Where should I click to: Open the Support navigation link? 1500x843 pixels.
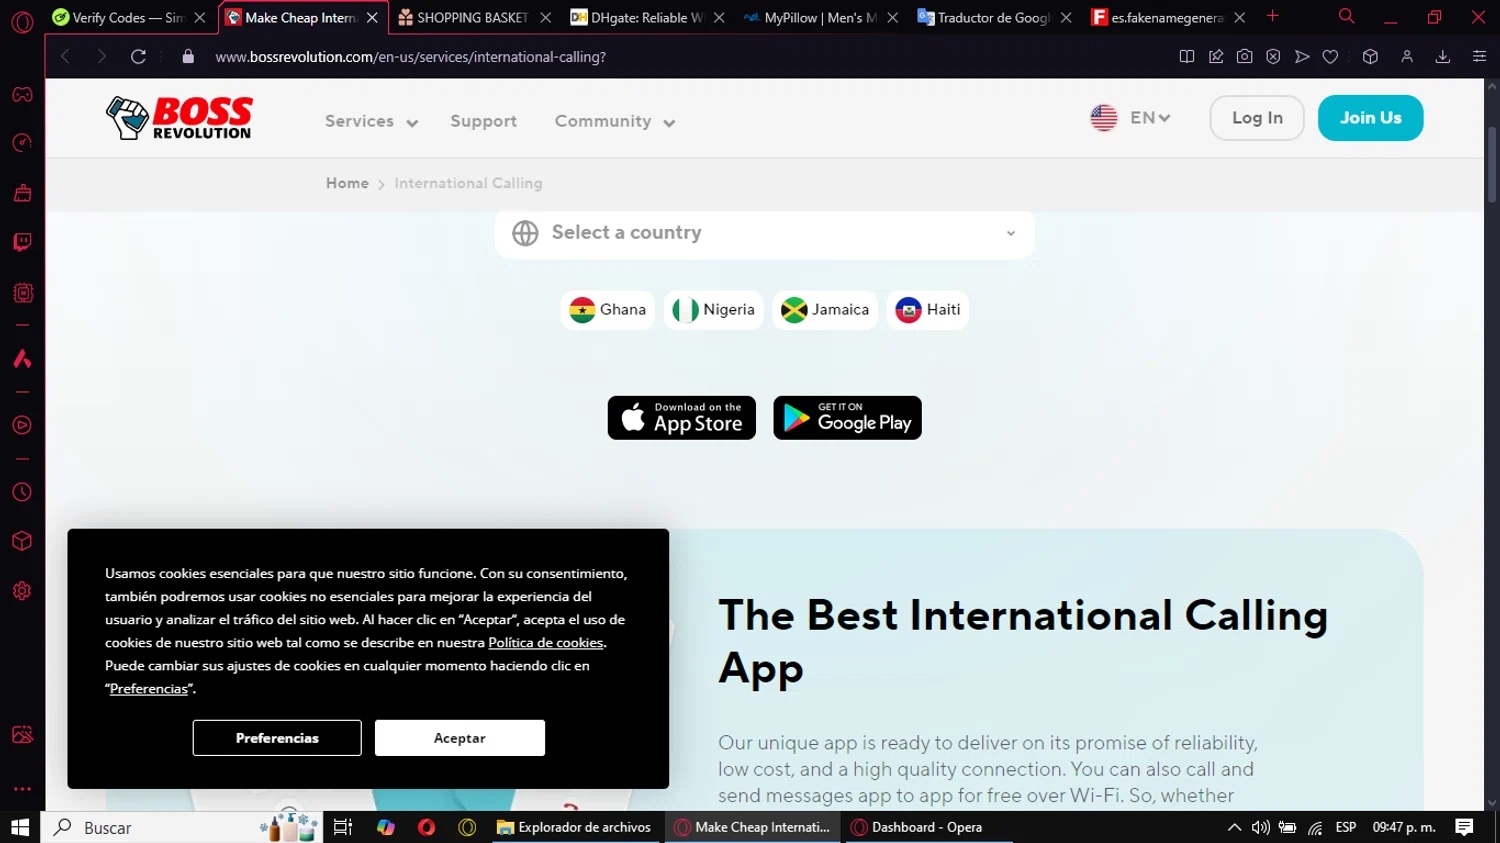(483, 121)
